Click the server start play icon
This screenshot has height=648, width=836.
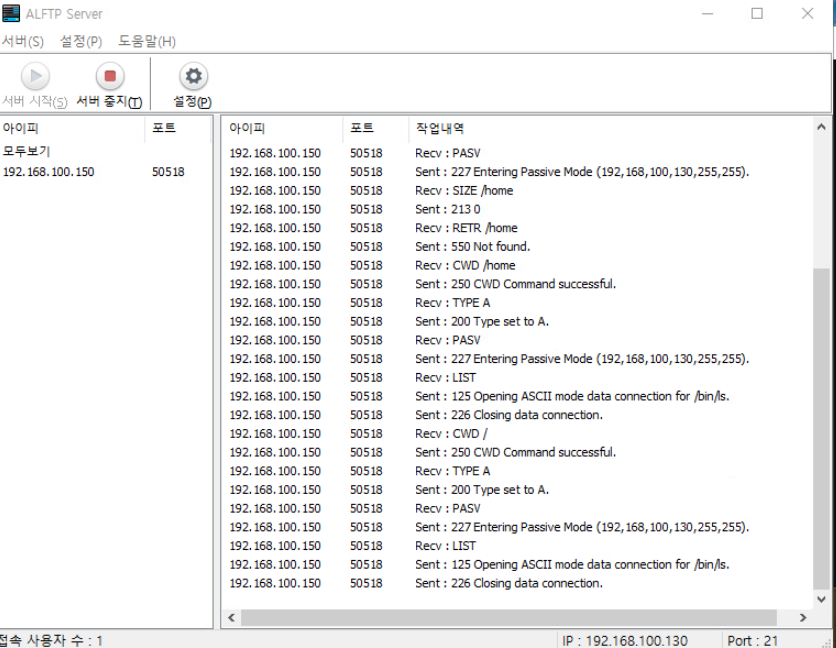click(x=36, y=76)
